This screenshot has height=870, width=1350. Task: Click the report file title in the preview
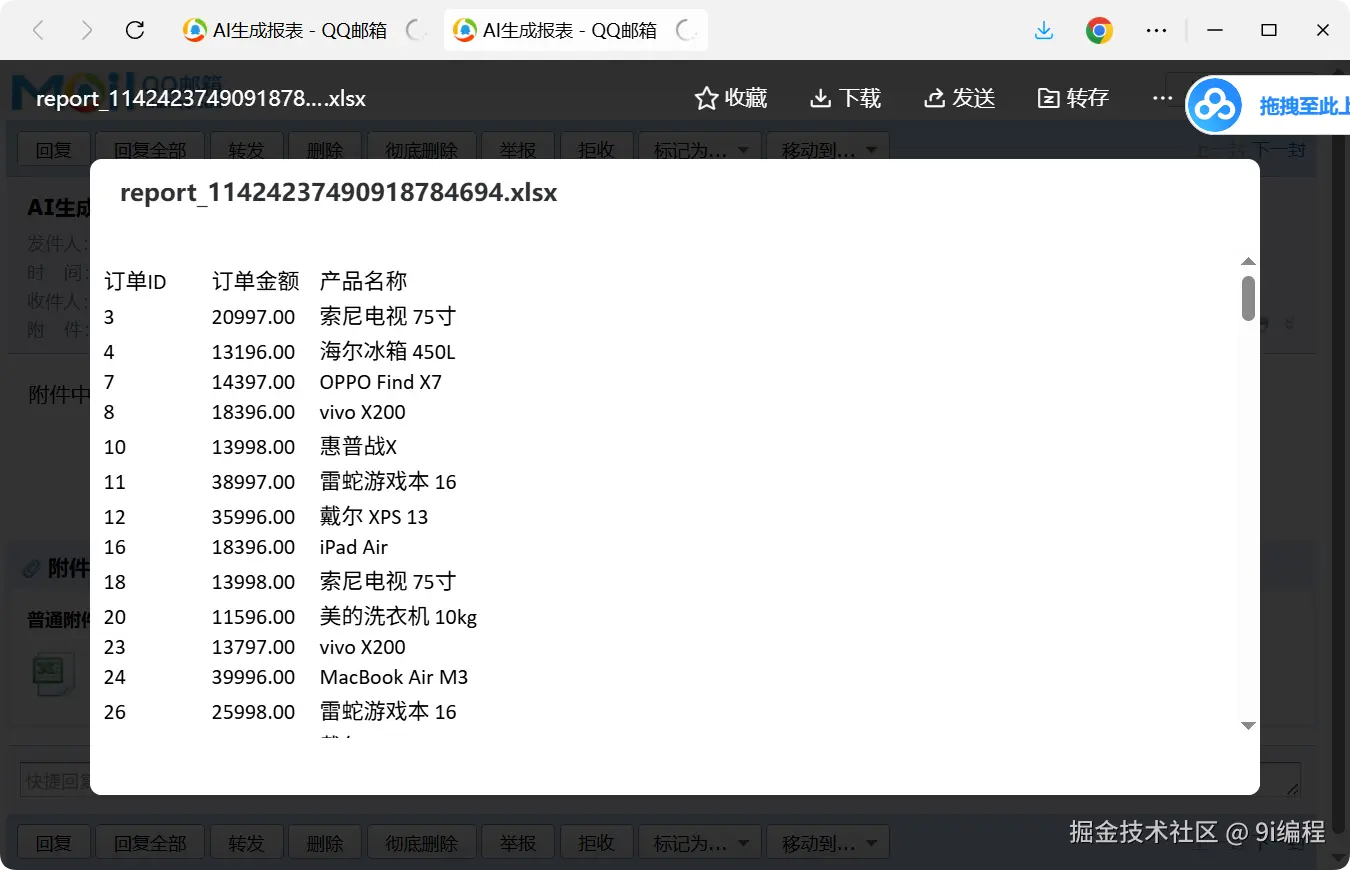click(x=338, y=193)
